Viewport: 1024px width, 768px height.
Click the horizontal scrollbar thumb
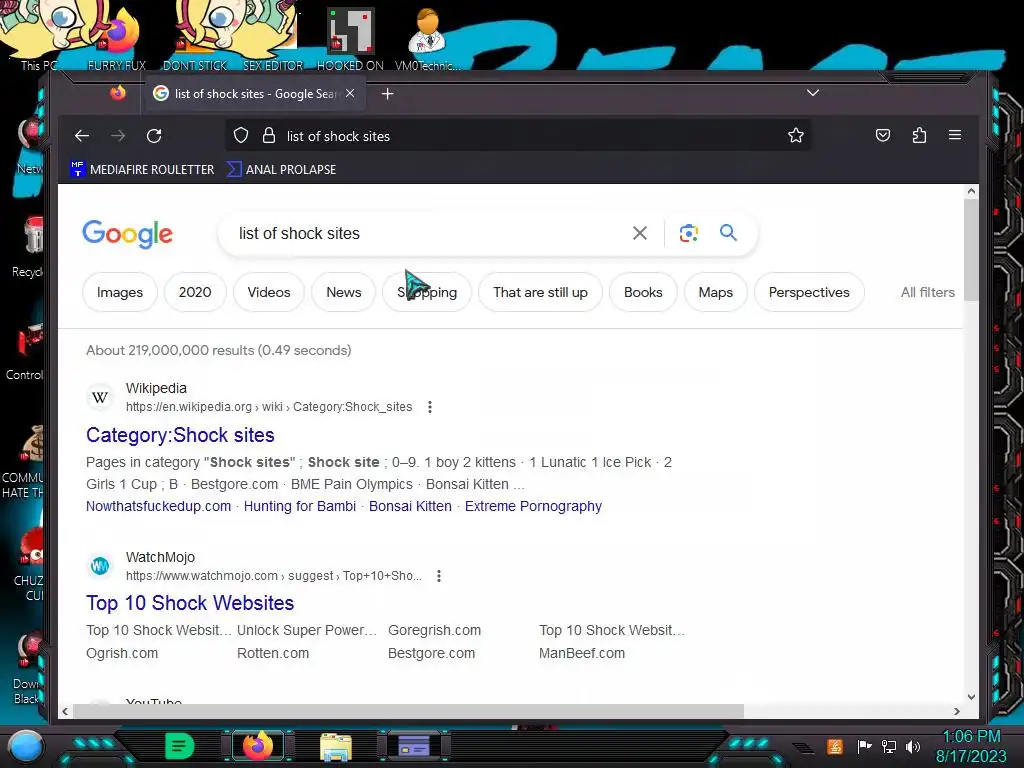tap(408, 711)
